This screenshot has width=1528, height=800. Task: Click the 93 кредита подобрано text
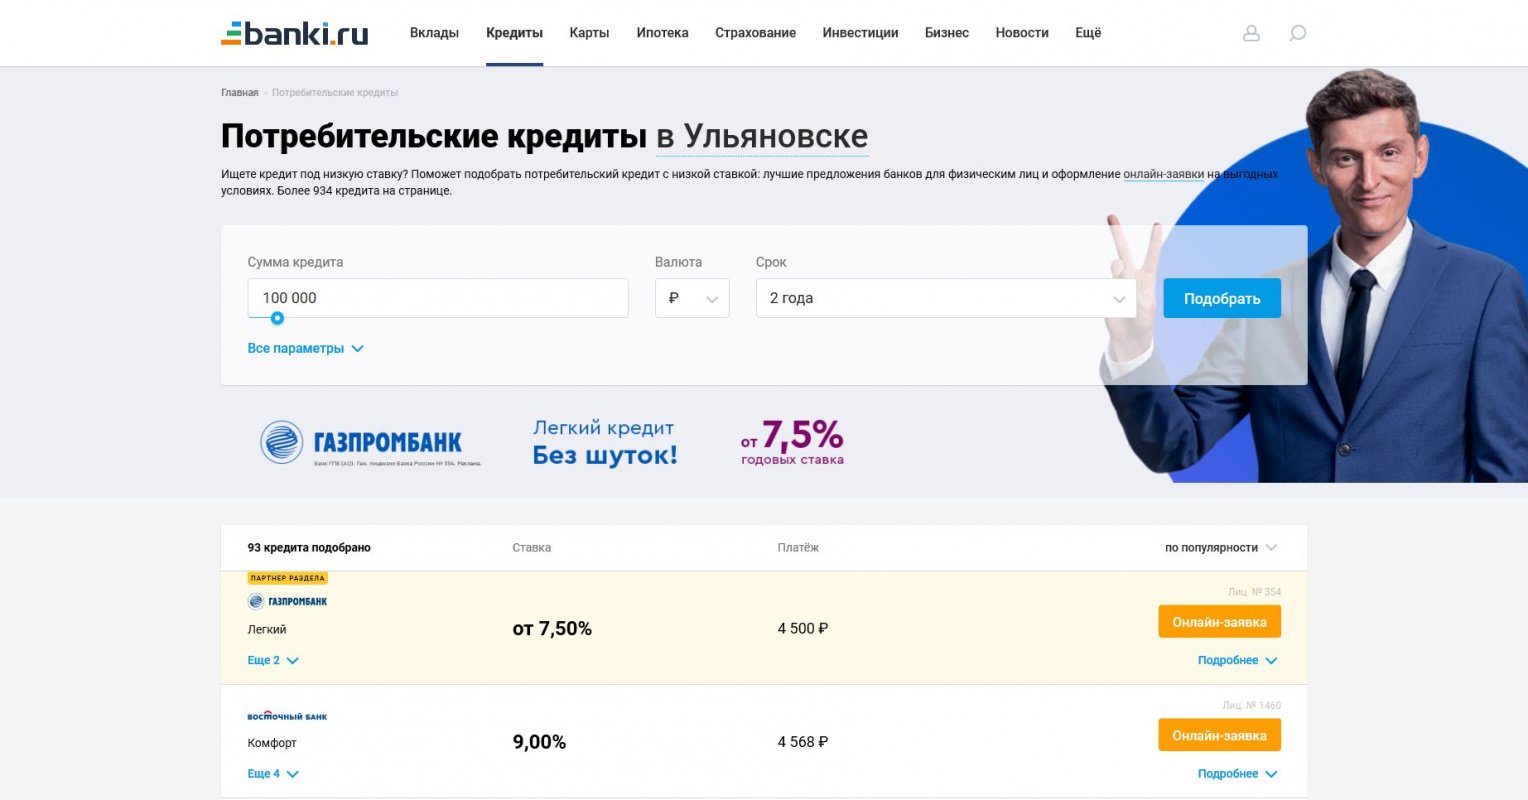[309, 548]
